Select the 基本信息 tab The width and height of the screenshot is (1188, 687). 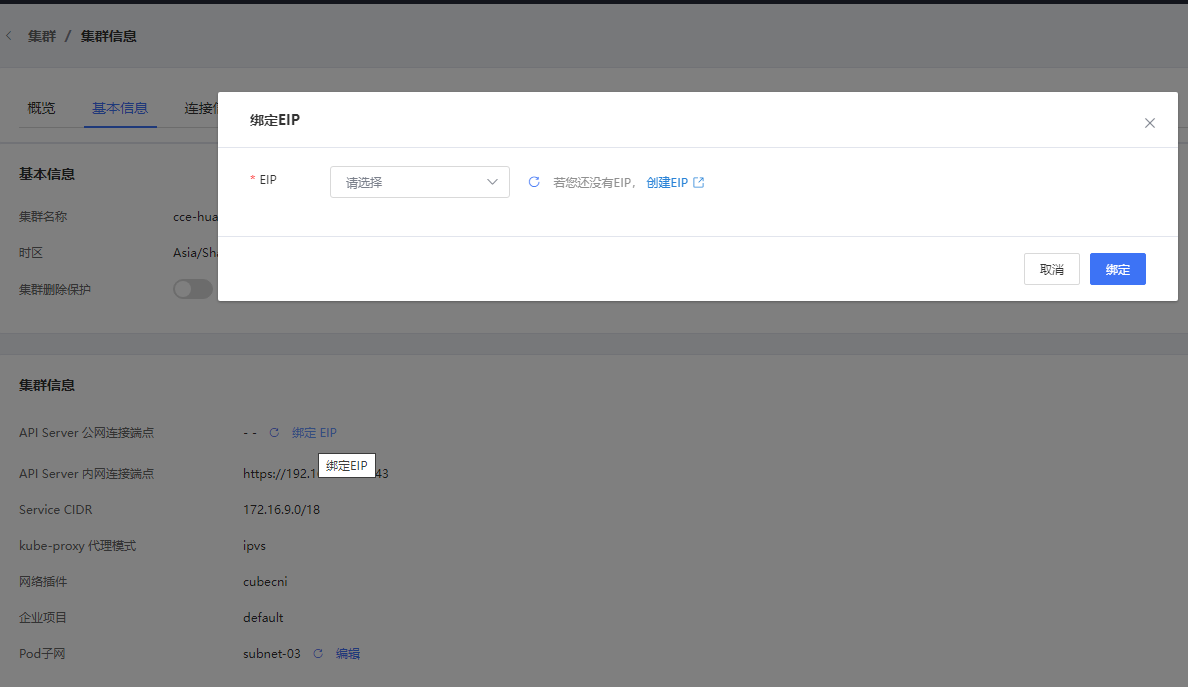click(120, 108)
